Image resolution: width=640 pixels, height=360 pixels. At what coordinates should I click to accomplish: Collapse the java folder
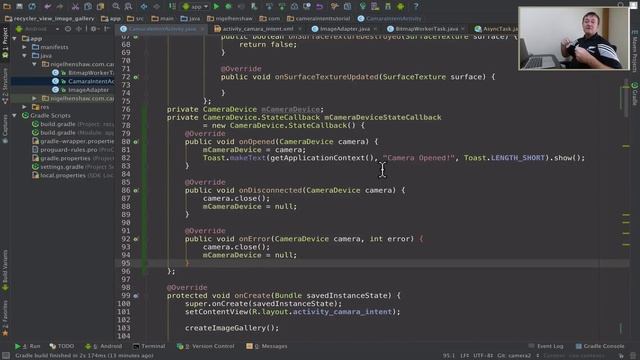pos(25,56)
